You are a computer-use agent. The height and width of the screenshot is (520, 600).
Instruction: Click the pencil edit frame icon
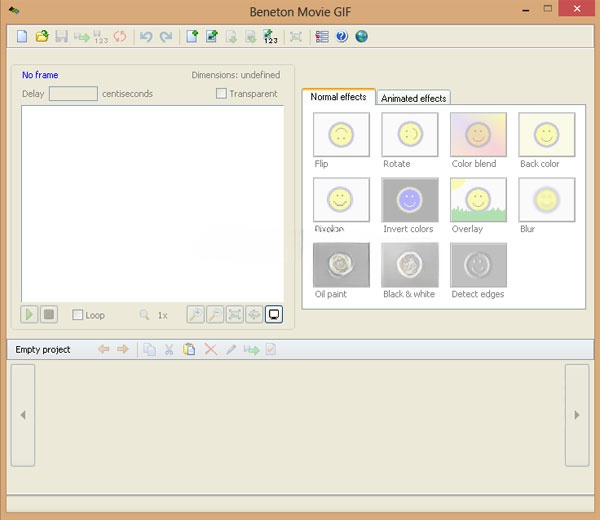pos(231,349)
